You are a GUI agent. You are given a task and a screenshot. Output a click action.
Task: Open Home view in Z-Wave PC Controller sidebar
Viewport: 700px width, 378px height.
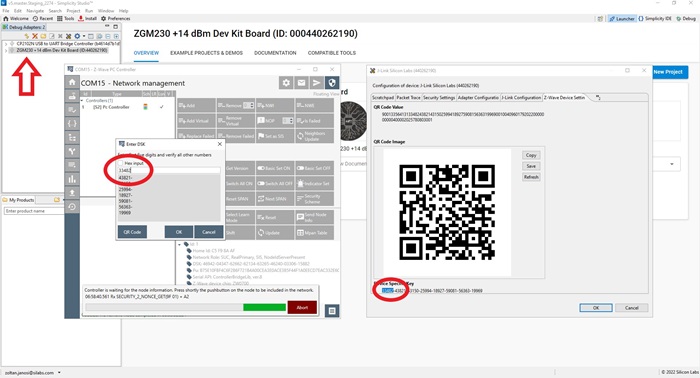(72, 82)
